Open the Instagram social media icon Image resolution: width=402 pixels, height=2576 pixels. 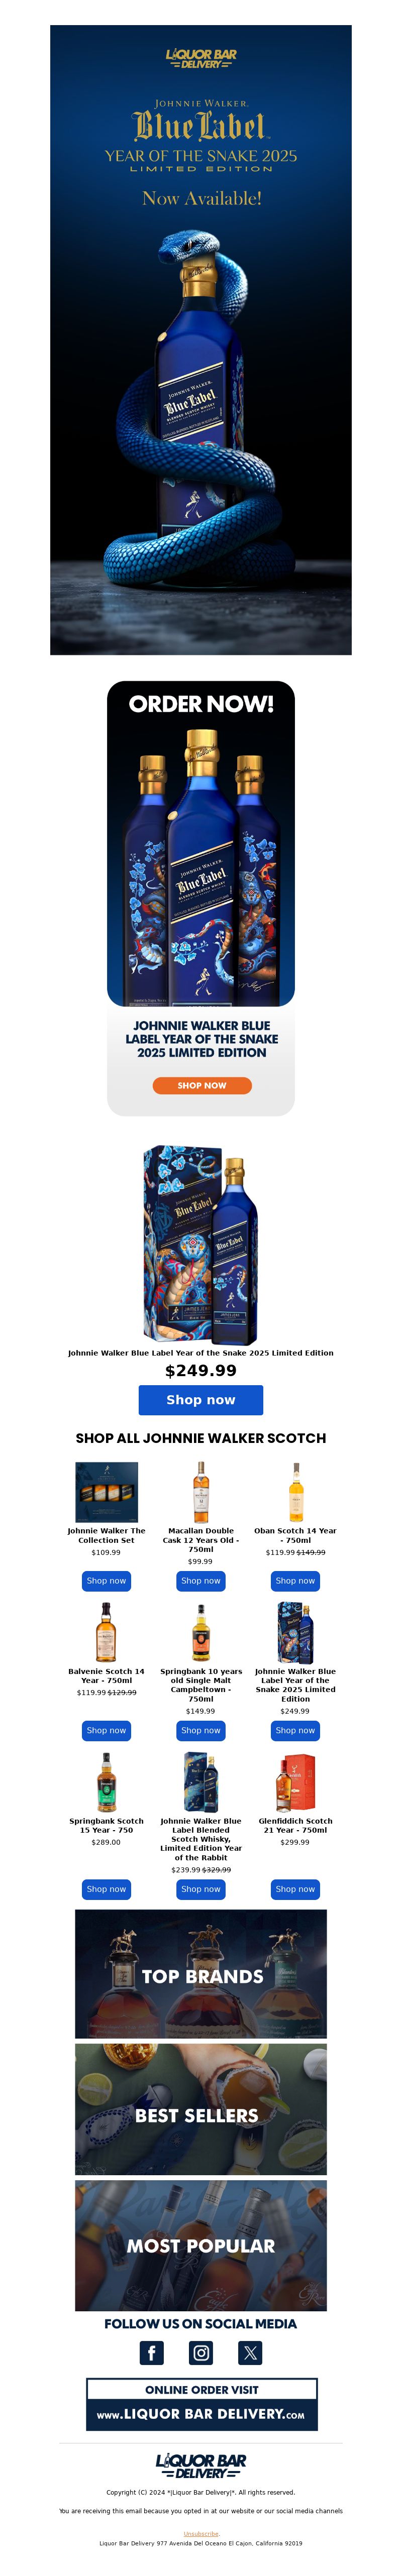point(201,2352)
